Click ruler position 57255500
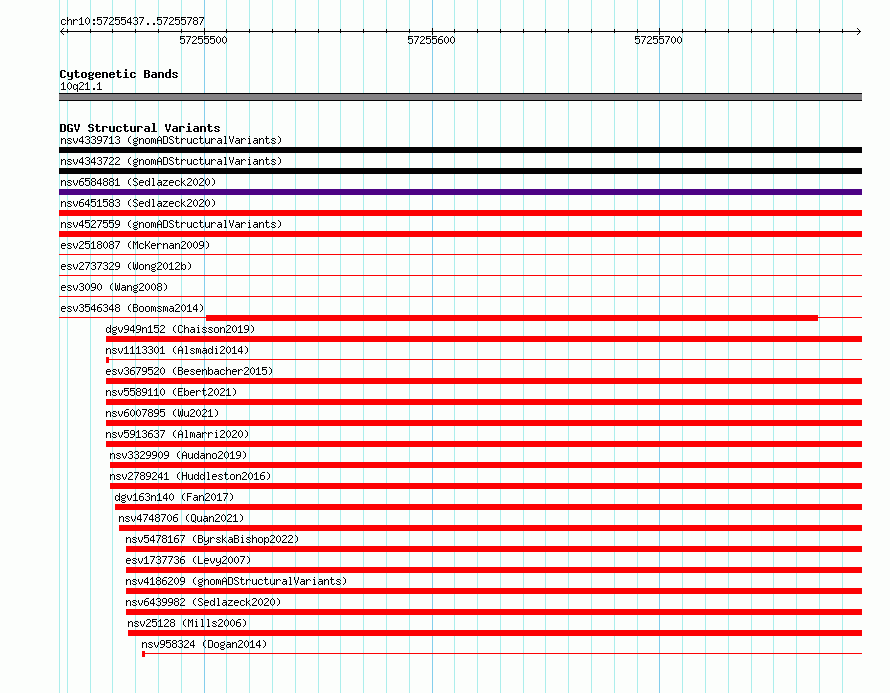 tap(203, 40)
